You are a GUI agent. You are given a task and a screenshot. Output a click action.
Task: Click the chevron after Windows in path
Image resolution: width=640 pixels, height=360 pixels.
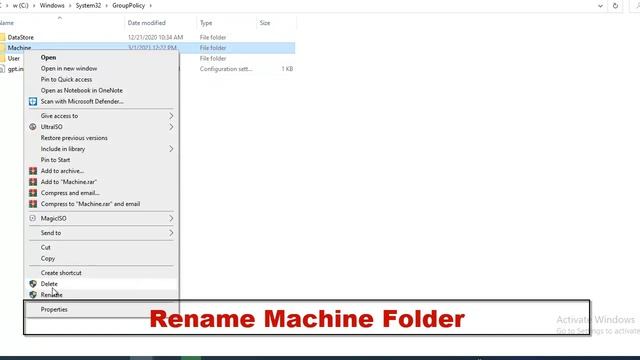point(70,6)
